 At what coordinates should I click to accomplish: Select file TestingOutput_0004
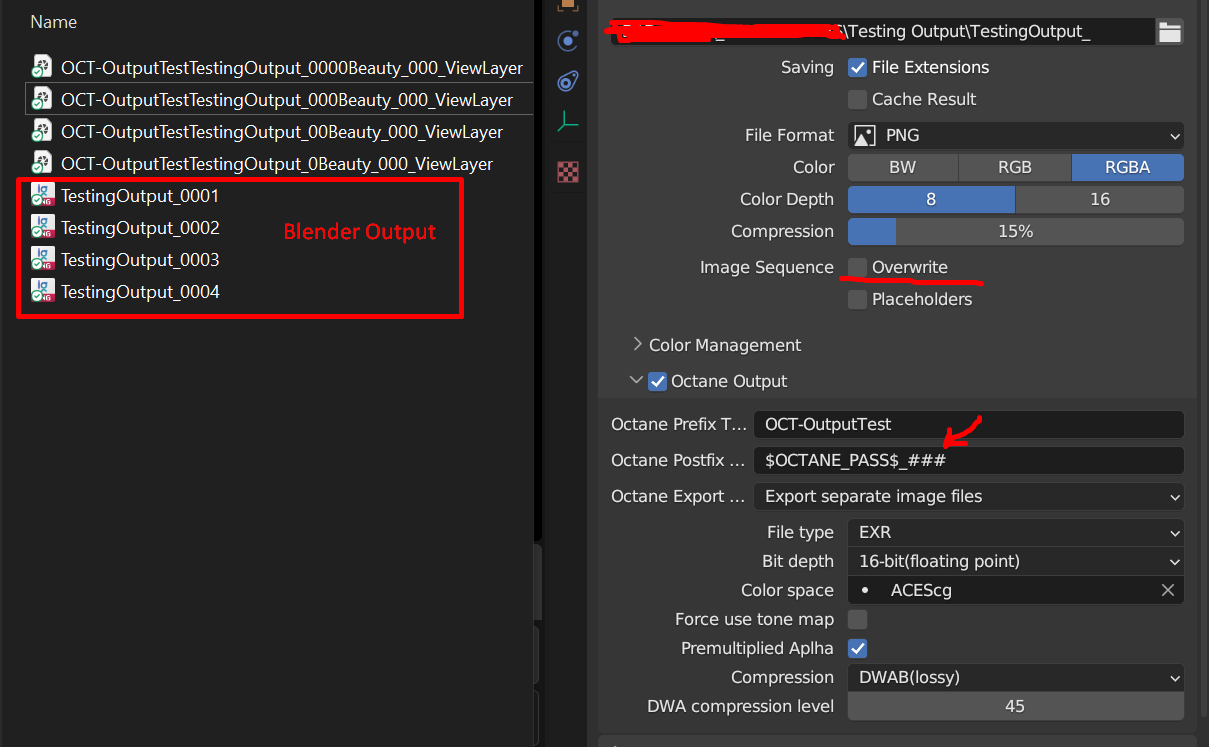pos(140,292)
